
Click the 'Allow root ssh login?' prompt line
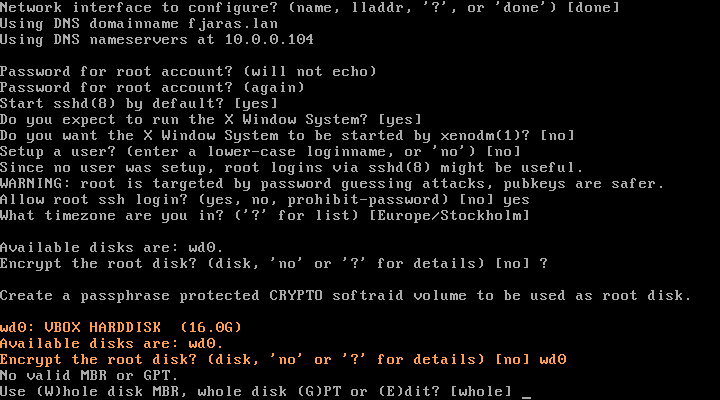265,199
